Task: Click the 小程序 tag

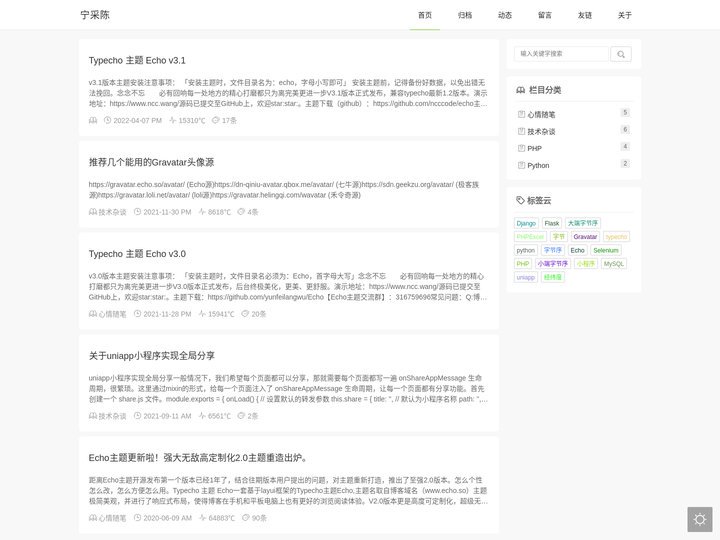Action: pyautogui.click(x=586, y=264)
